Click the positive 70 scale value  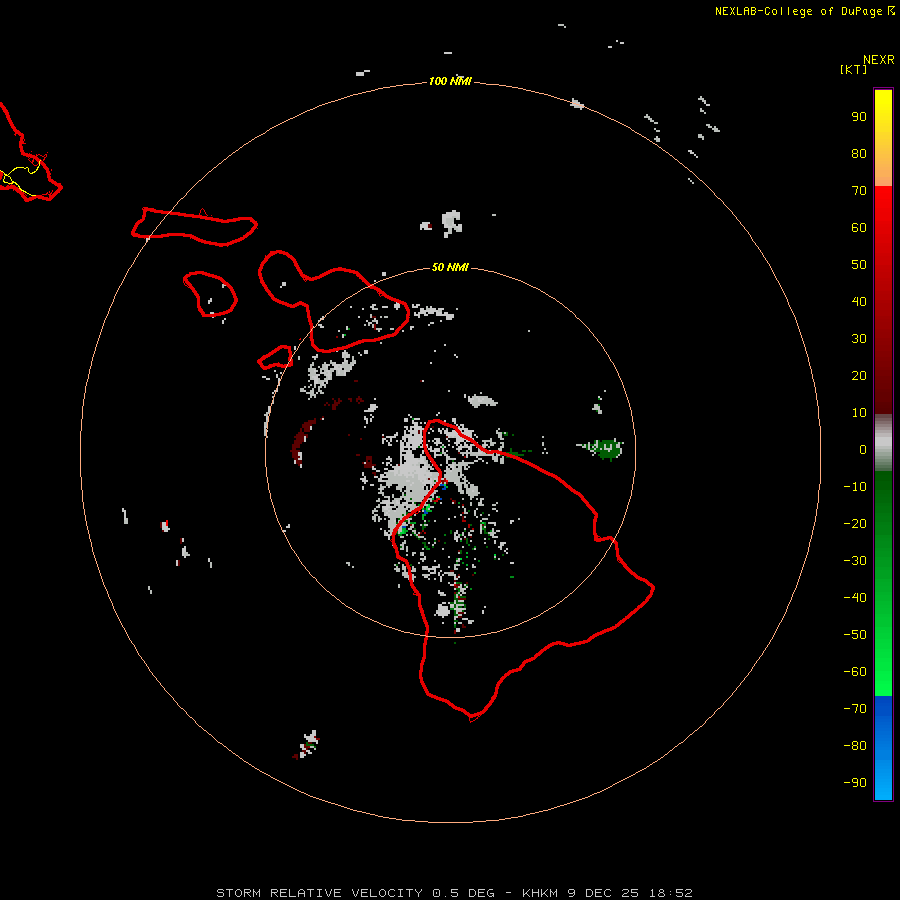[x=859, y=191]
